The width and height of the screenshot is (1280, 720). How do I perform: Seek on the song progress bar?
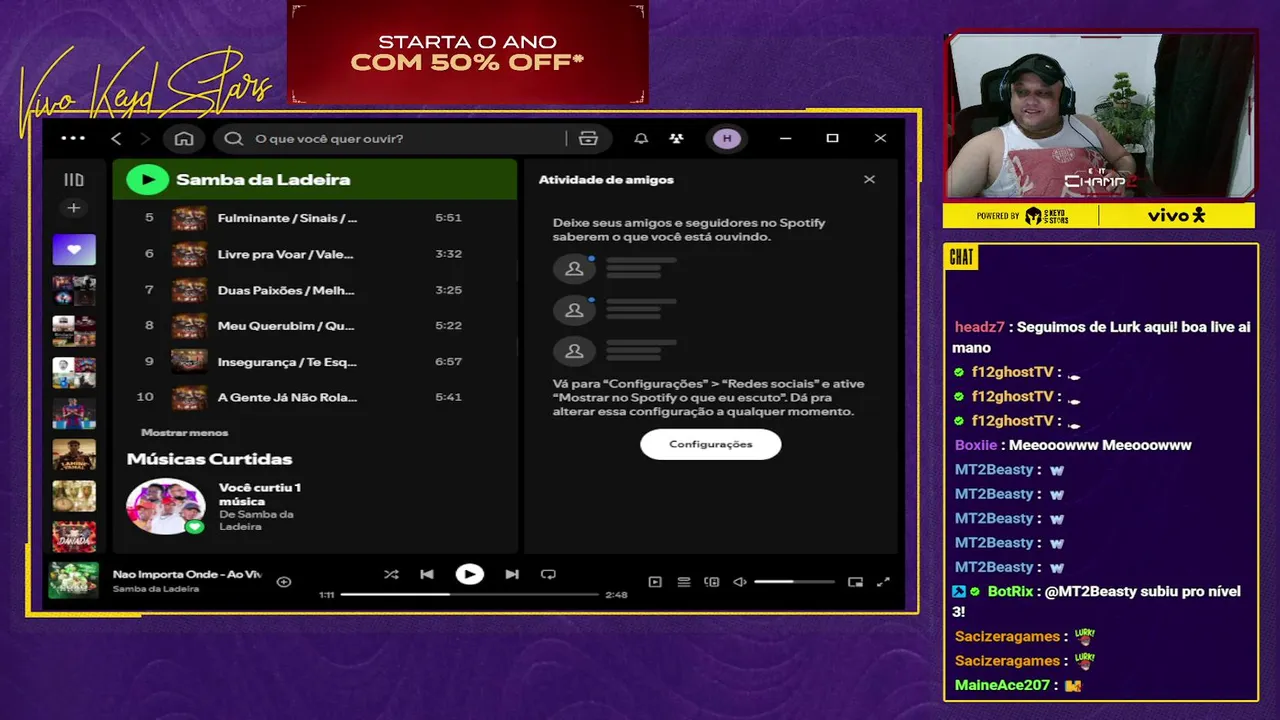click(x=469, y=594)
